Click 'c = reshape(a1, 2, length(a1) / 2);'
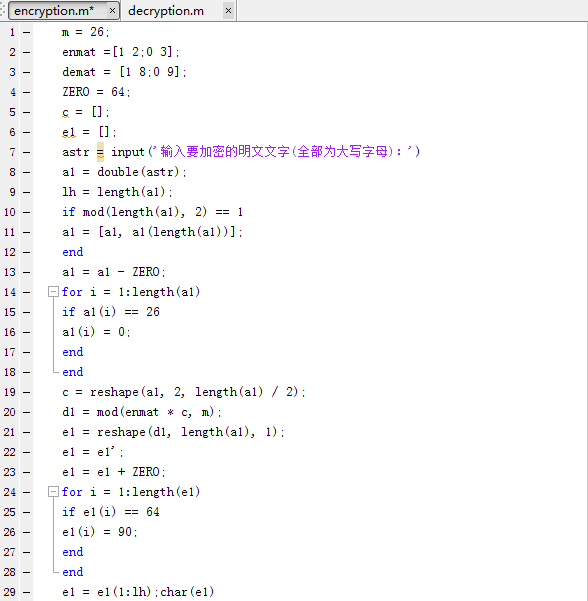588x601 pixels. point(184,392)
